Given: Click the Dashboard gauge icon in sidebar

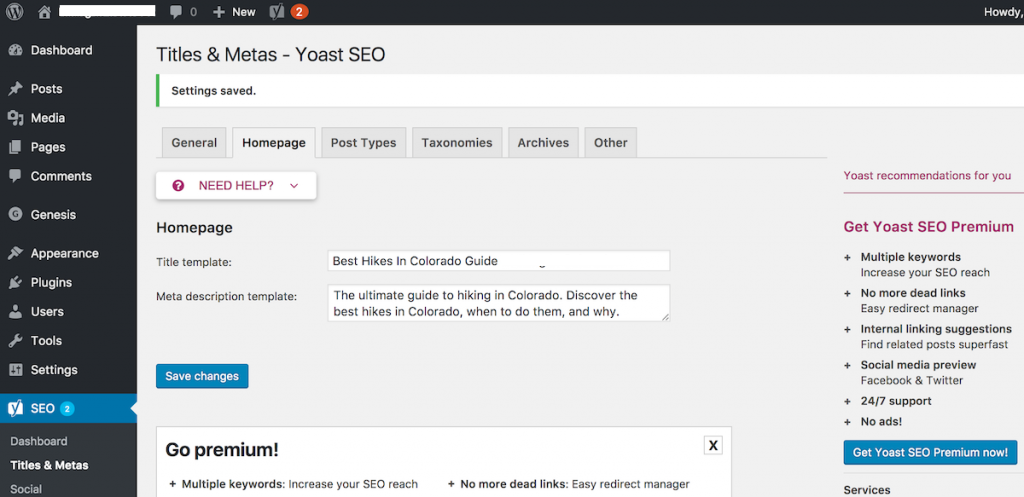Looking at the screenshot, I should click(16, 50).
